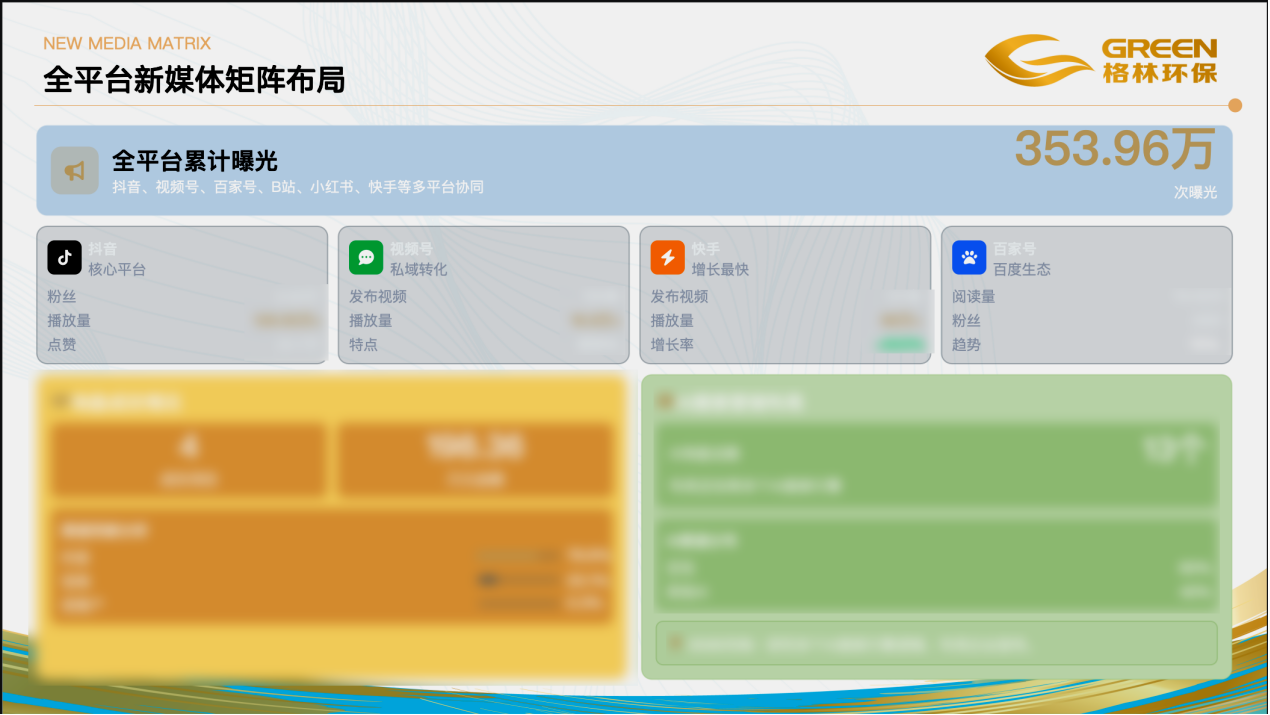This screenshot has height=715, width=1270.
Task: Click the NEW MEDIA MATRIX subtitle text
Action: (x=127, y=43)
